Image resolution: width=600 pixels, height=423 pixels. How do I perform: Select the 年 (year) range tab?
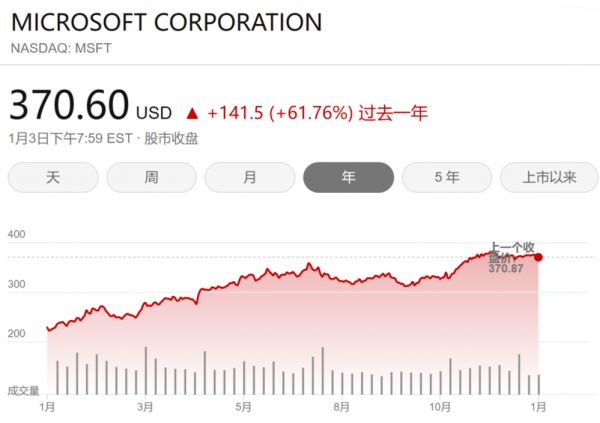[348, 178]
